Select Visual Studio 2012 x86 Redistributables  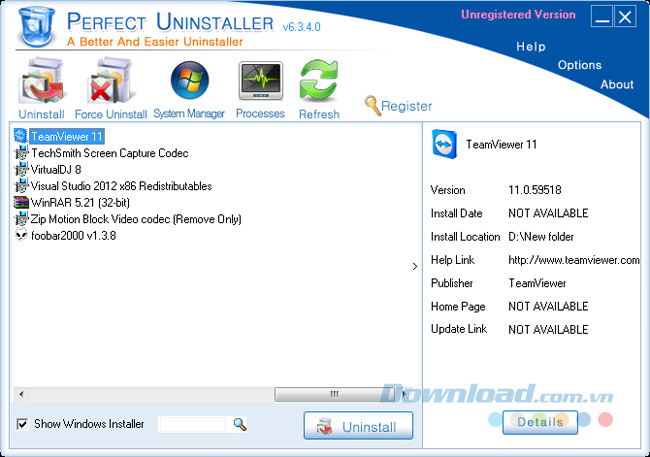(121, 186)
